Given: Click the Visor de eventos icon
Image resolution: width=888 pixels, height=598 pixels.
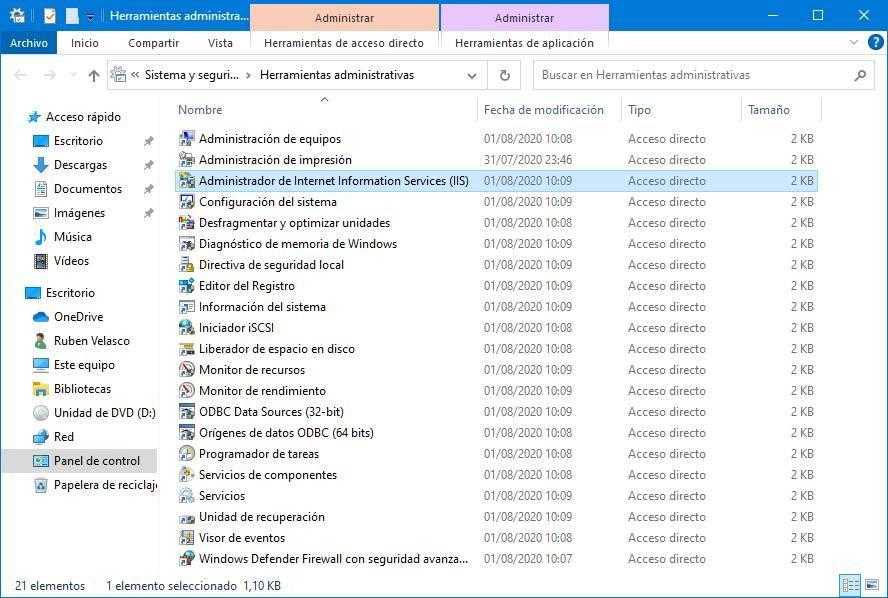Looking at the screenshot, I should tap(186, 538).
